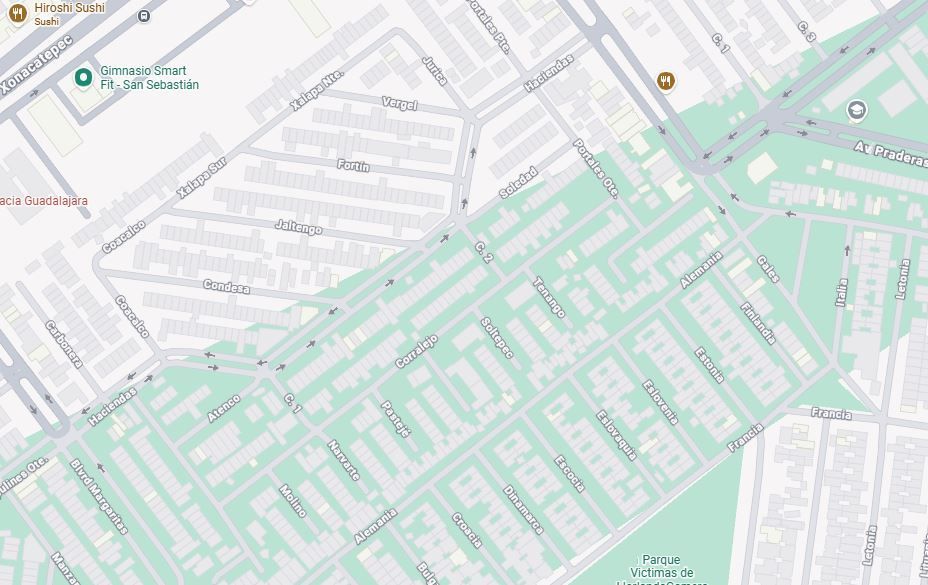Select the Condesa street label

point(226,287)
